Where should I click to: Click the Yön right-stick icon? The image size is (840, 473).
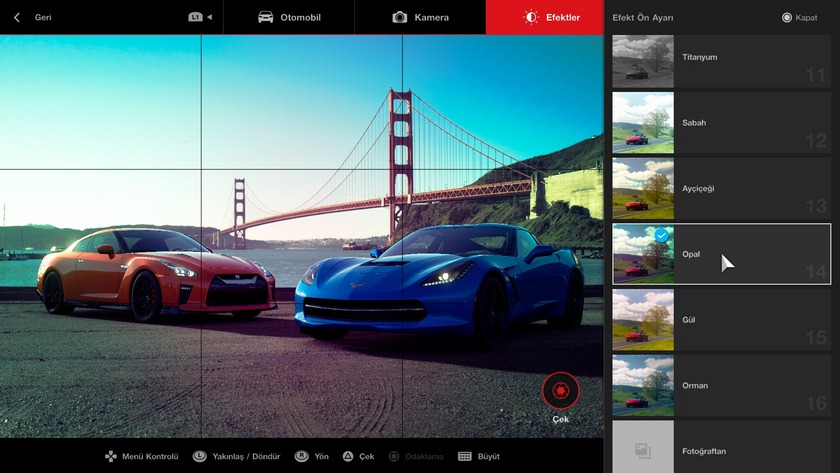pos(301,456)
